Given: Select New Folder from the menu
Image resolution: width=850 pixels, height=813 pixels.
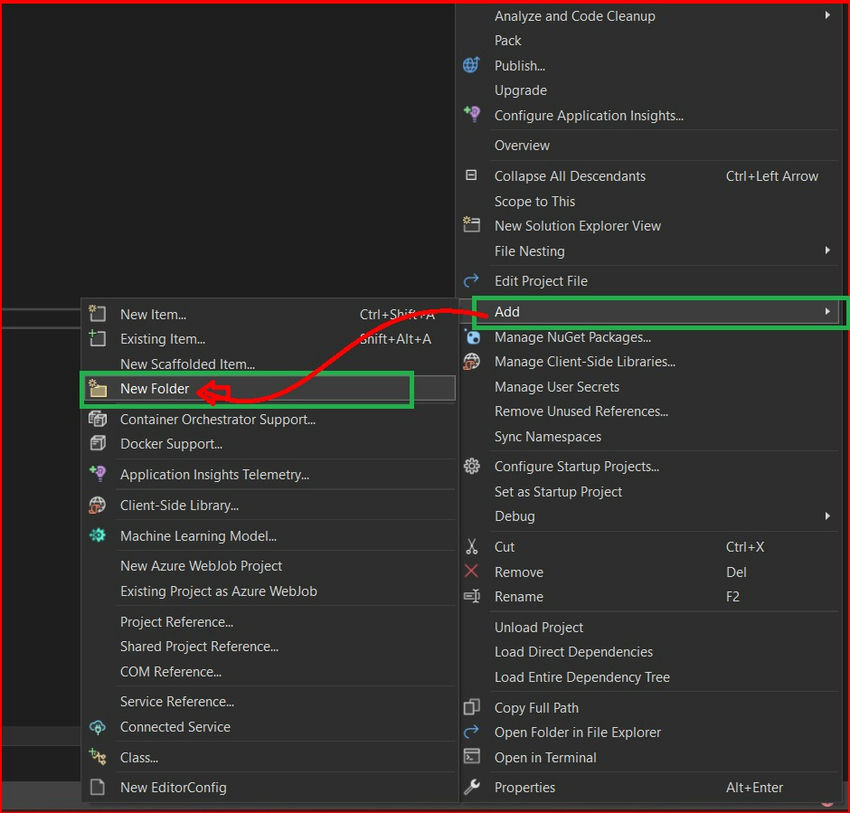Looking at the screenshot, I should tap(153, 389).
